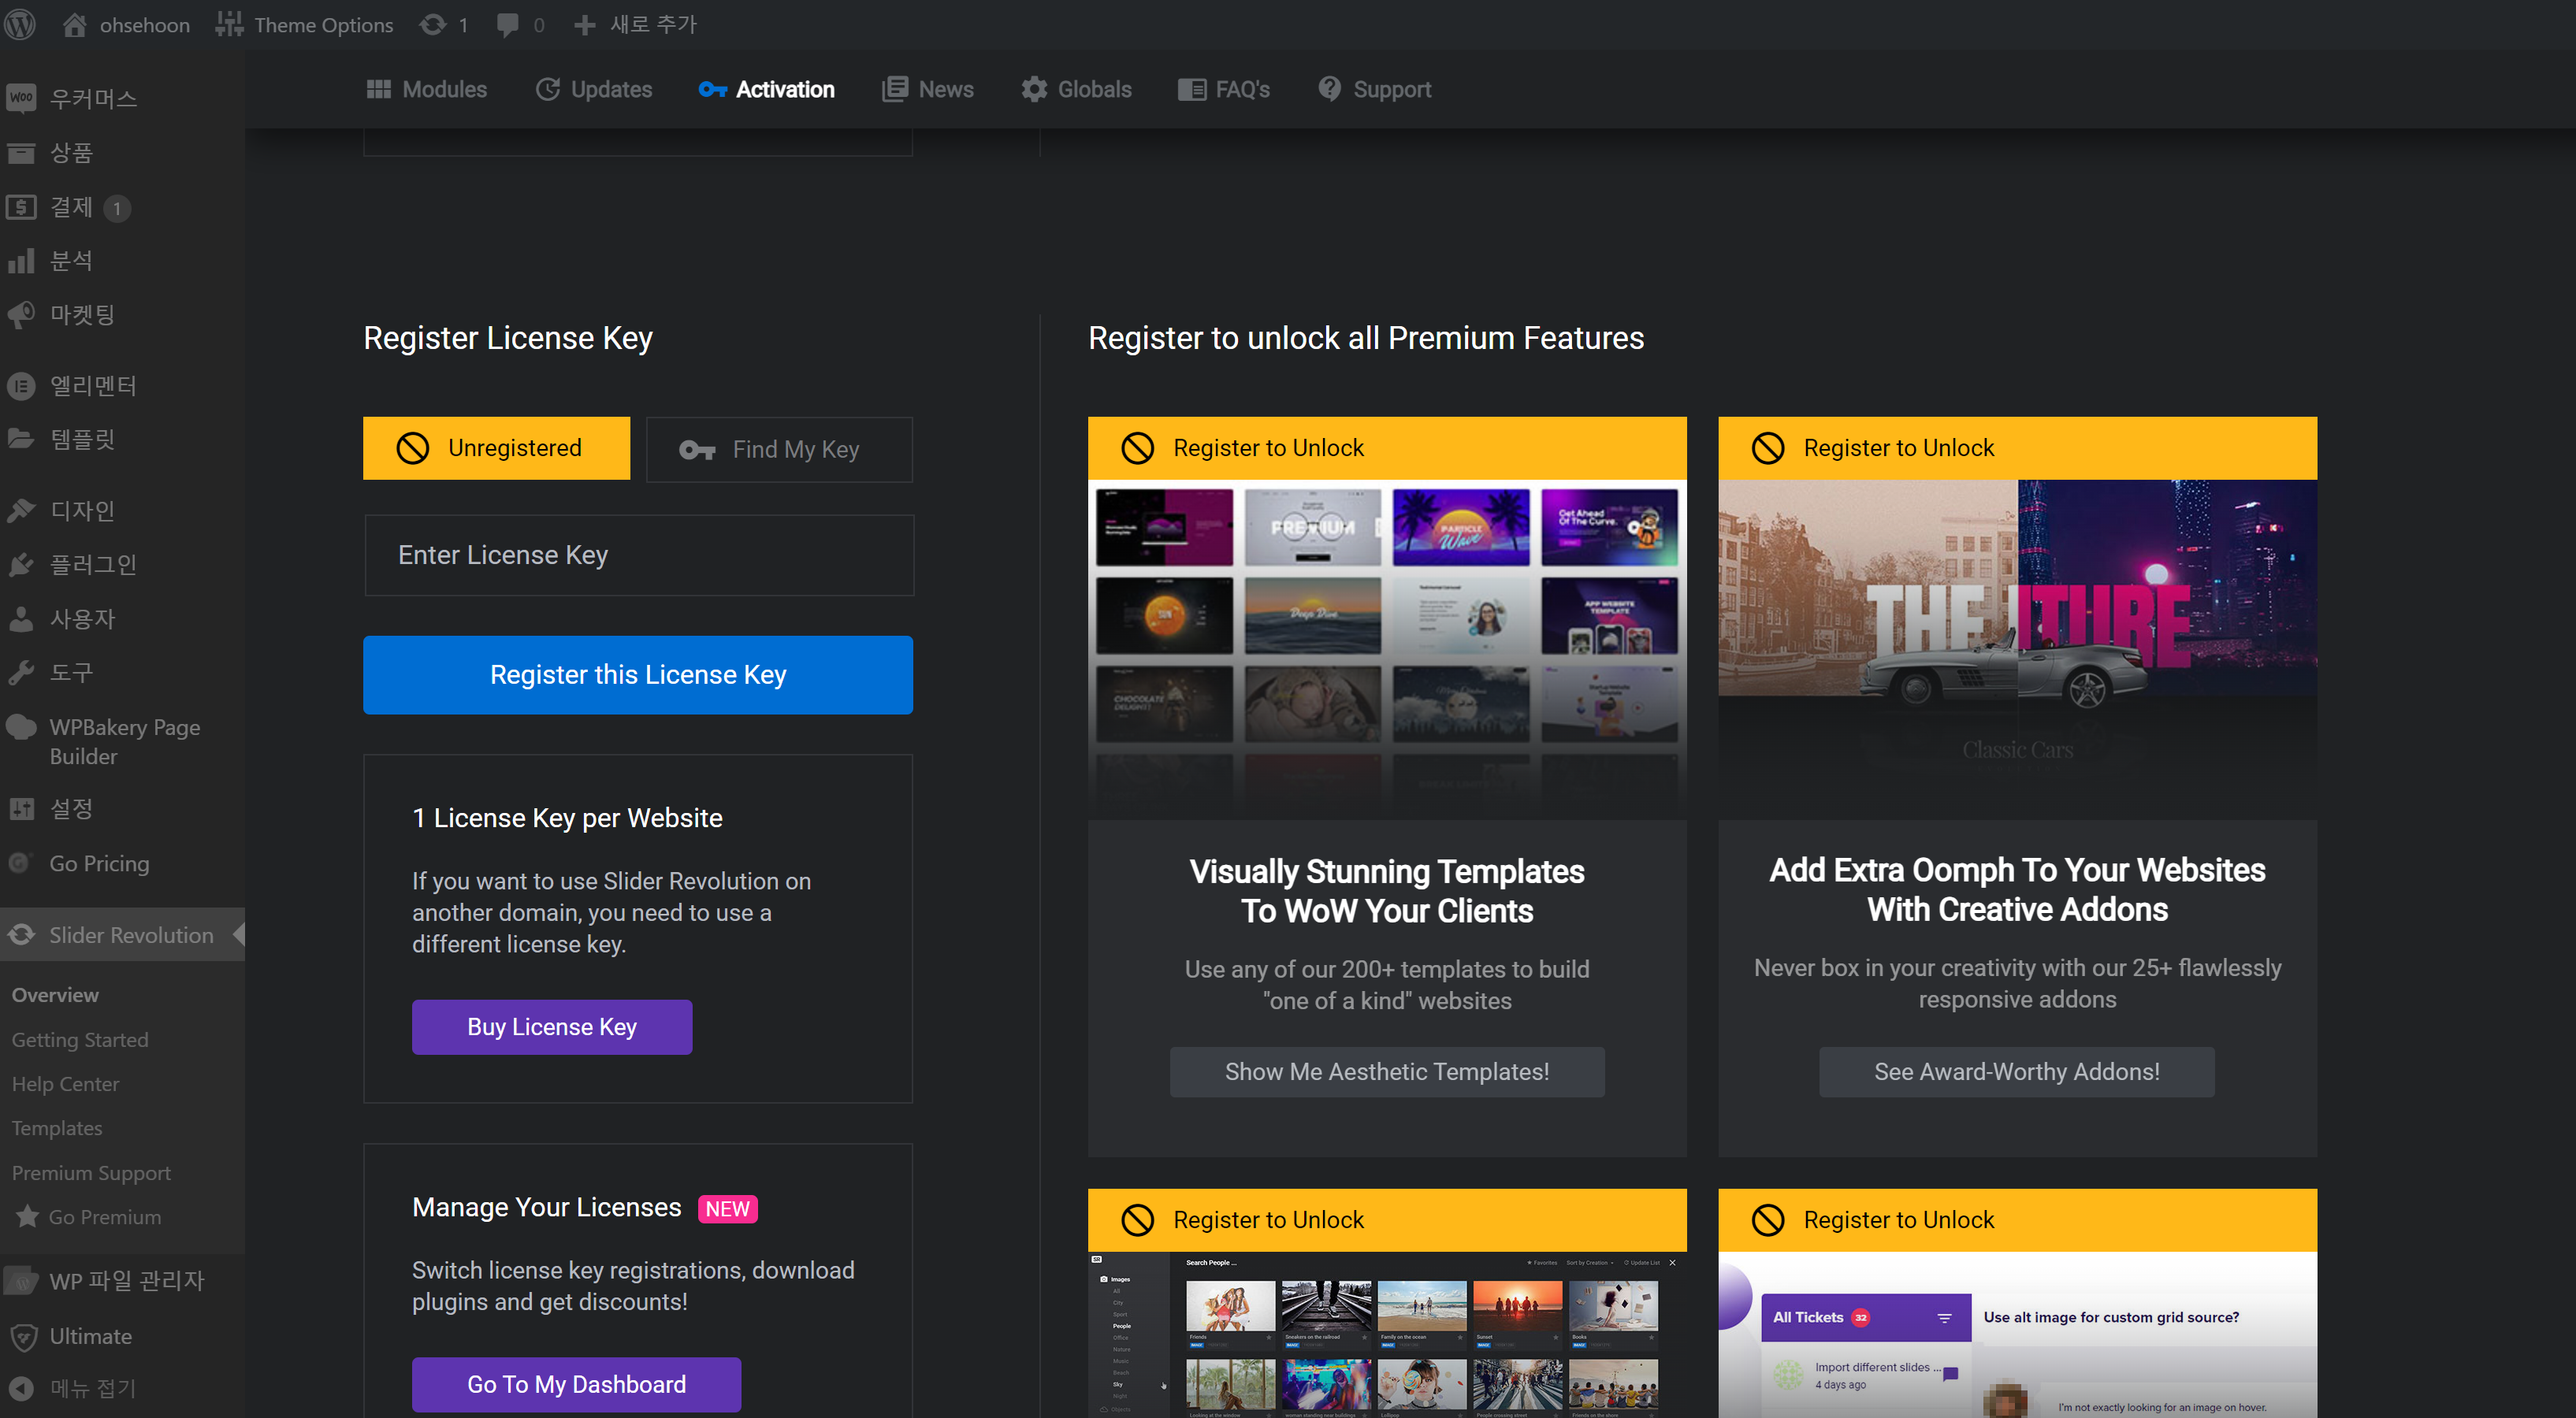Open See Award-Worthy Addons button
This screenshot has height=1418, width=2576.
(x=2016, y=1071)
